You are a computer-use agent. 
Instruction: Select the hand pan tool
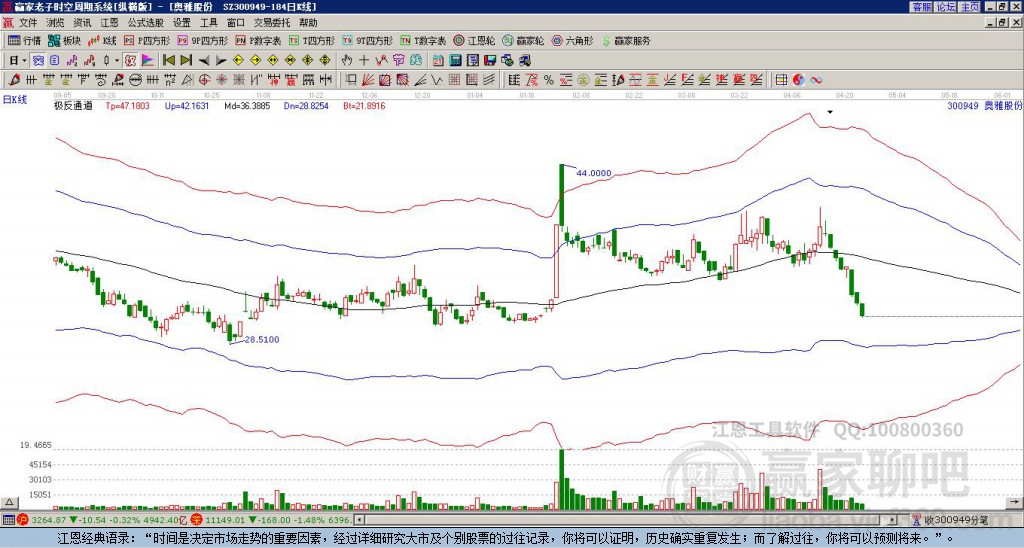pos(347,61)
